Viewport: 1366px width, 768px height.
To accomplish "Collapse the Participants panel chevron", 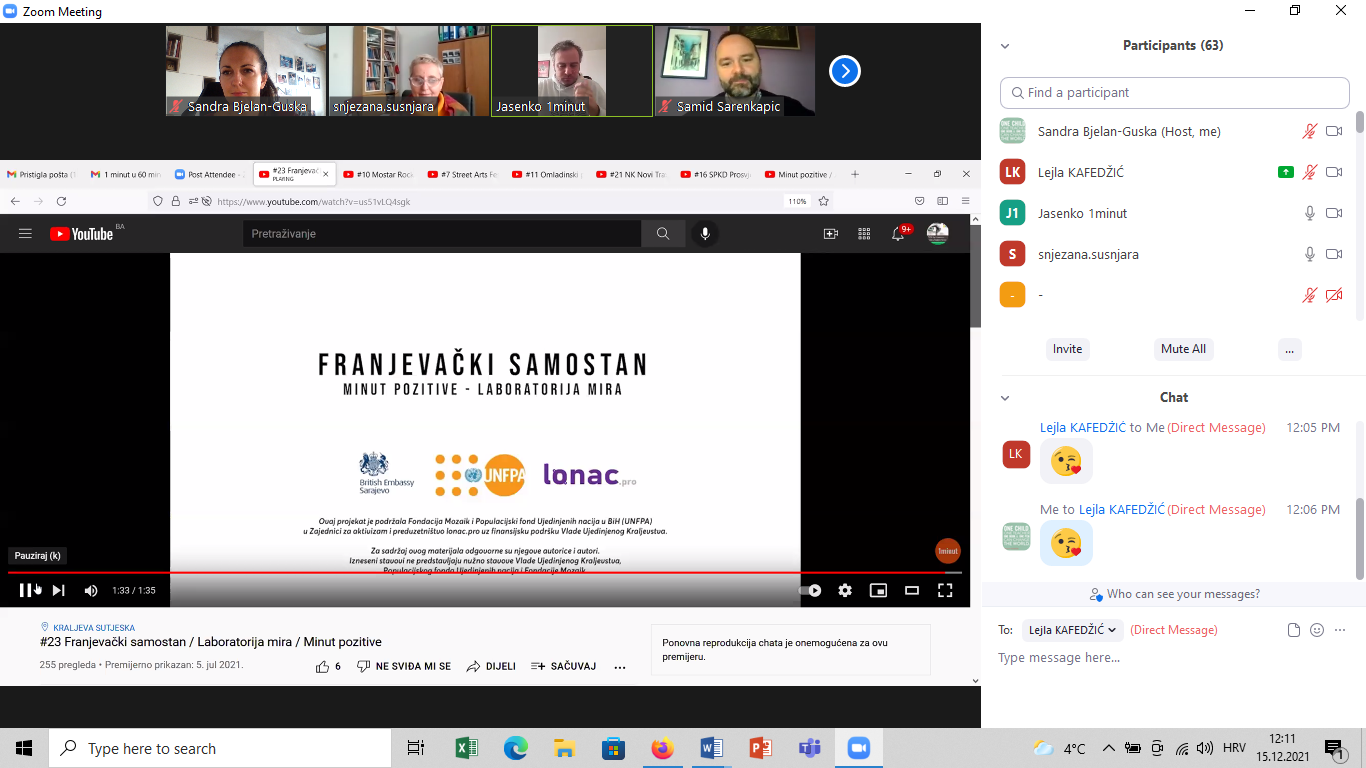I will coord(1005,46).
